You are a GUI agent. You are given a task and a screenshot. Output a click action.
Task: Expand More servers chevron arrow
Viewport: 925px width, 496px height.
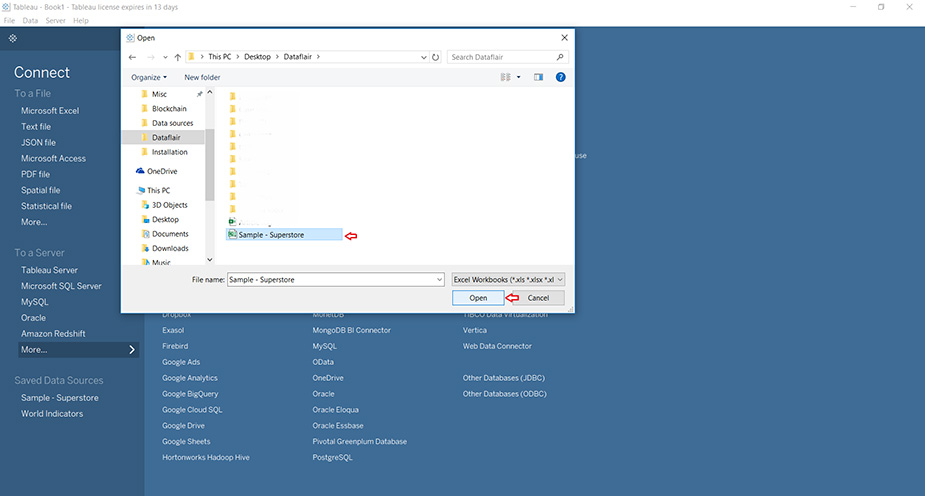[x=132, y=350]
